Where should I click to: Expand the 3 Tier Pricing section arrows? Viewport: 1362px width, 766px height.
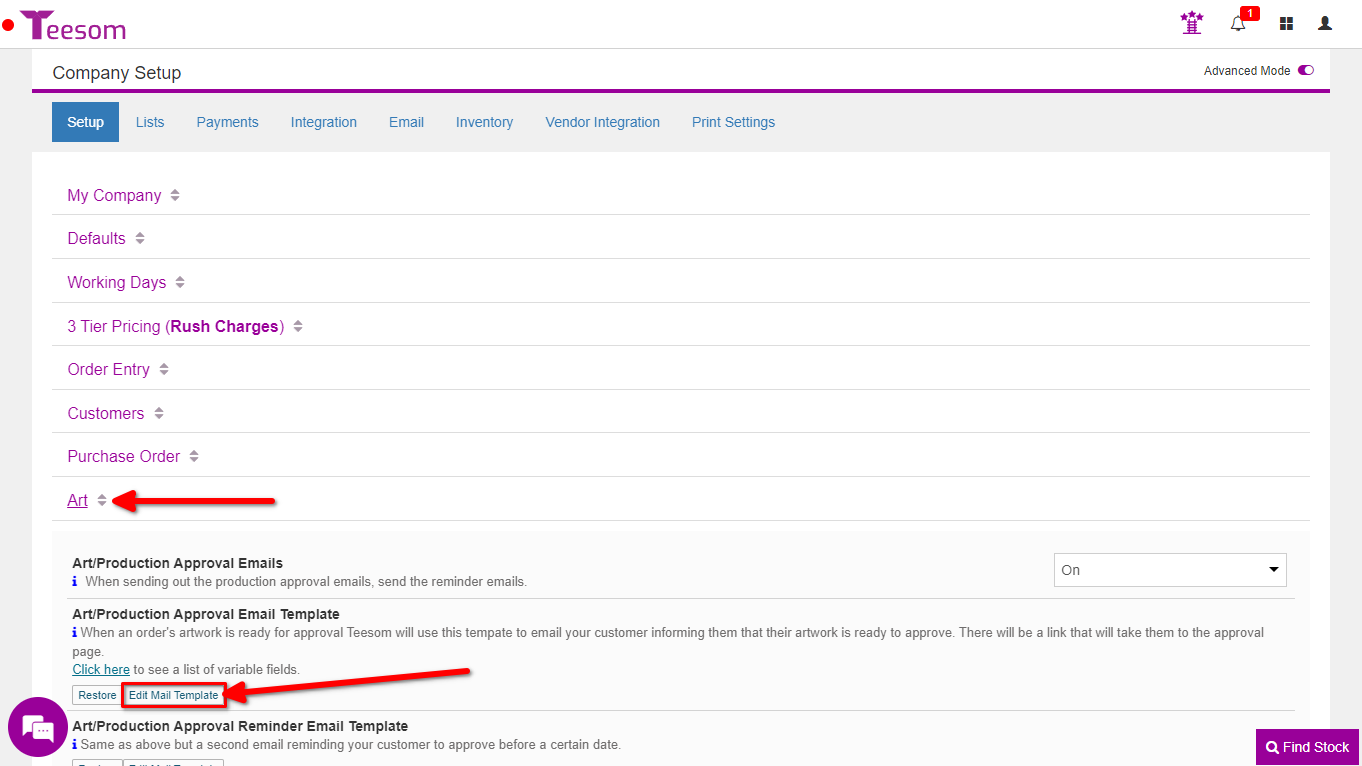tap(298, 327)
